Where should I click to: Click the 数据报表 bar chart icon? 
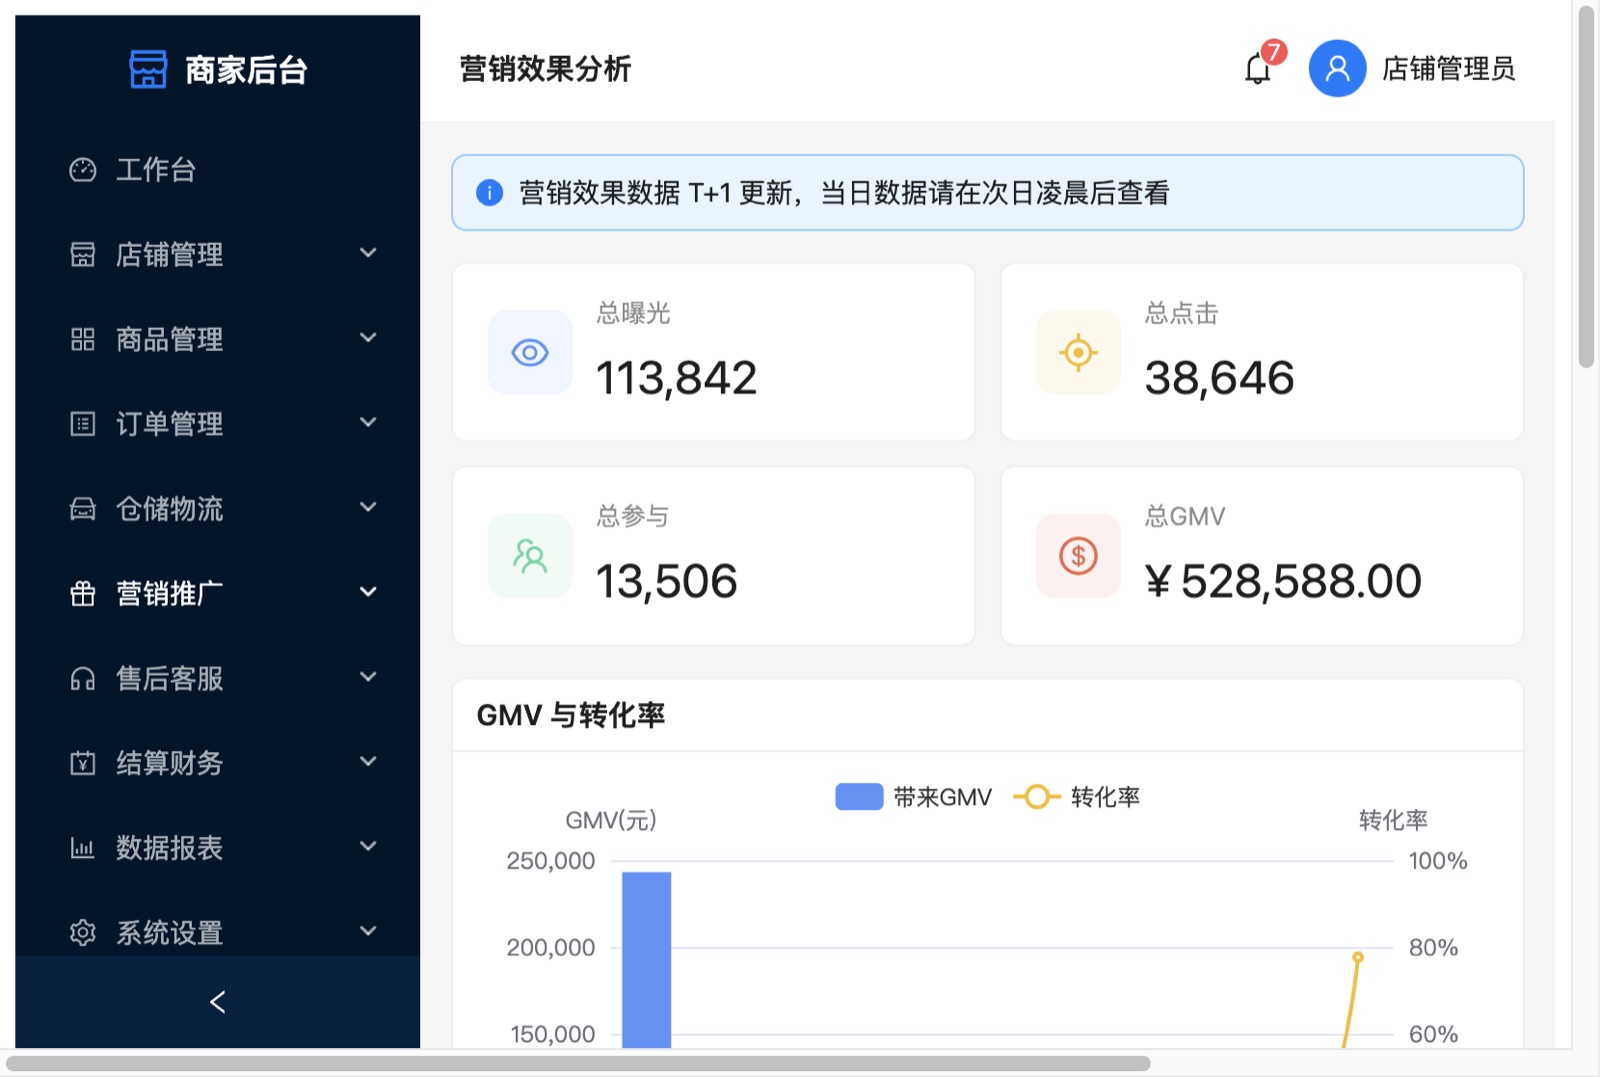[83, 848]
